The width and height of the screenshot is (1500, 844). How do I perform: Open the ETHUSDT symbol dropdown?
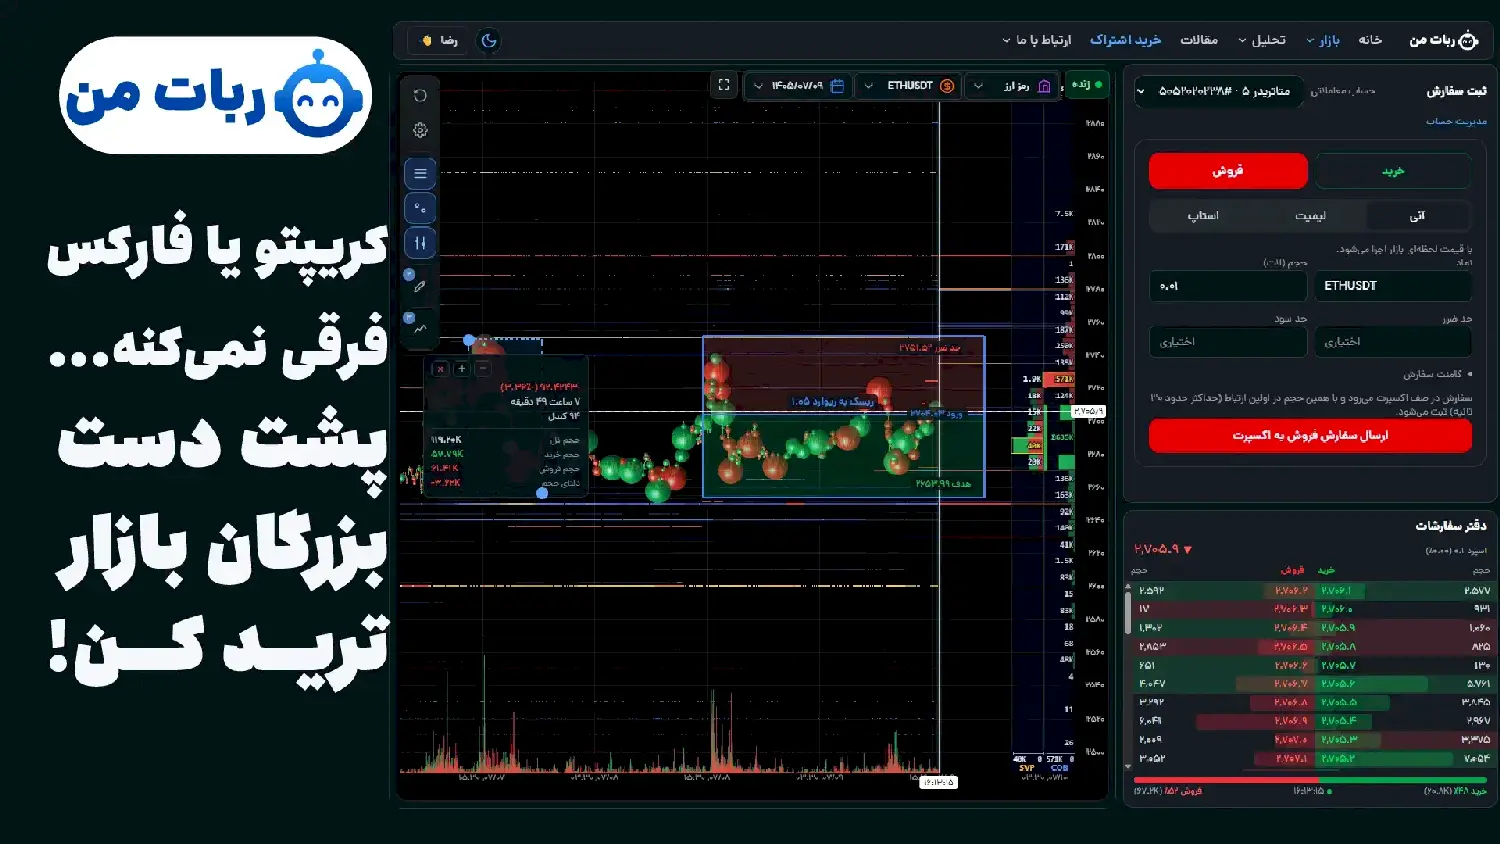tap(908, 86)
